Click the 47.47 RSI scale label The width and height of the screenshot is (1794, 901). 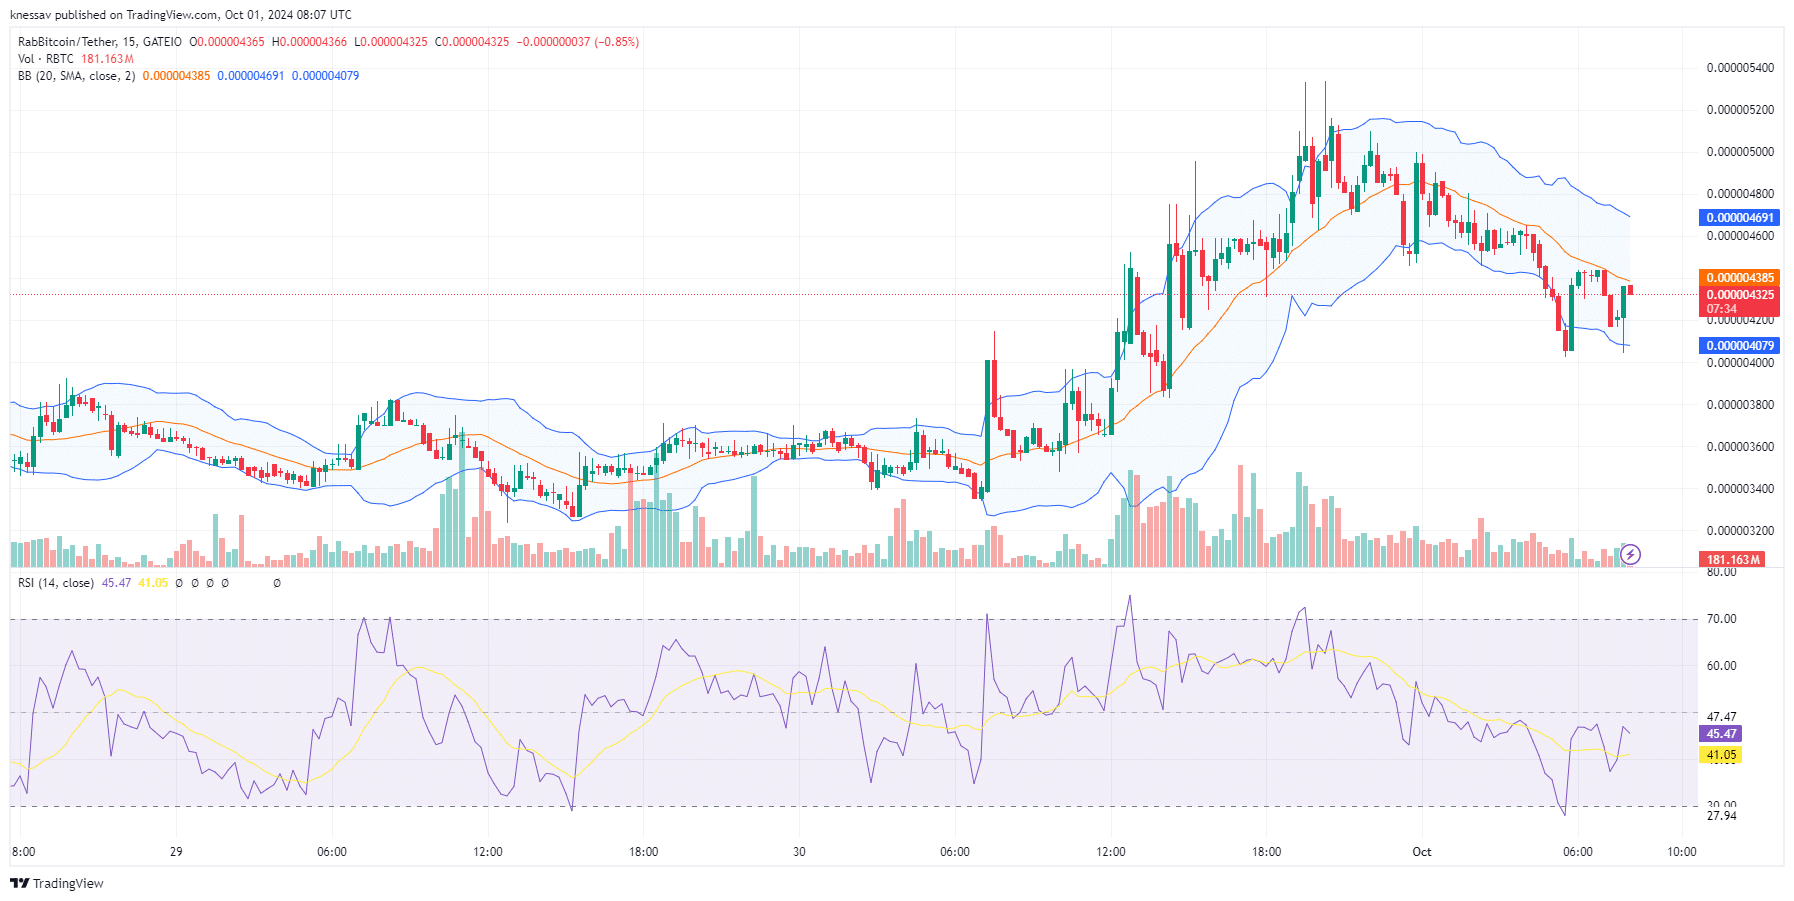pyautogui.click(x=1721, y=717)
